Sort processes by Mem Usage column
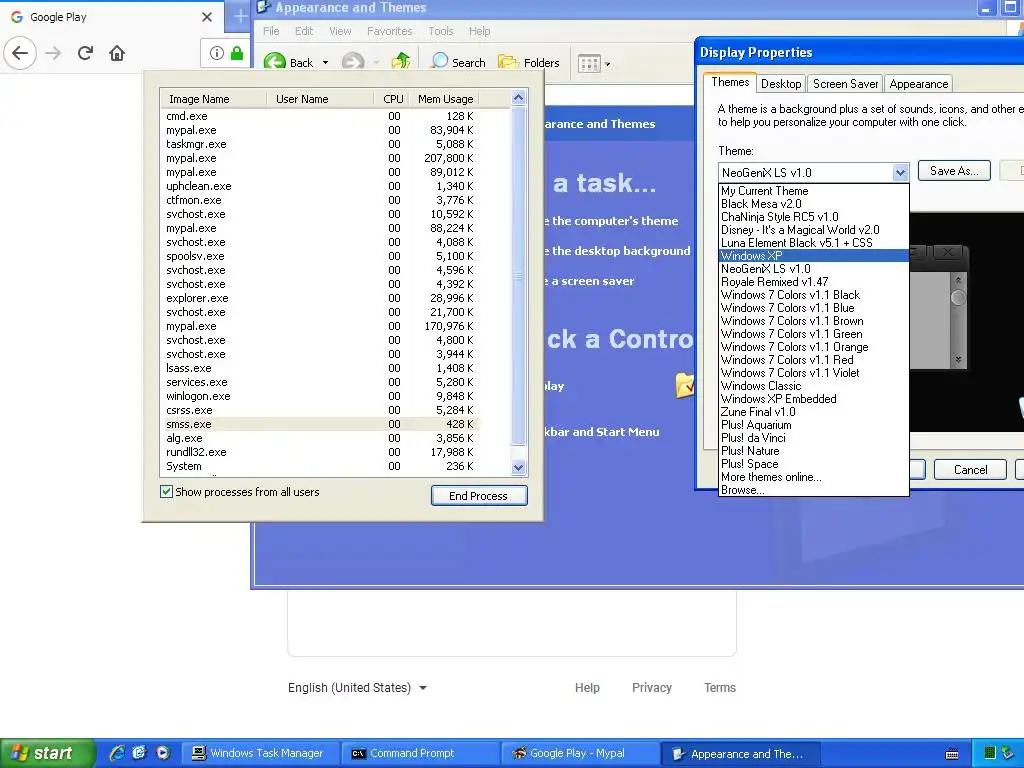 (445, 99)
